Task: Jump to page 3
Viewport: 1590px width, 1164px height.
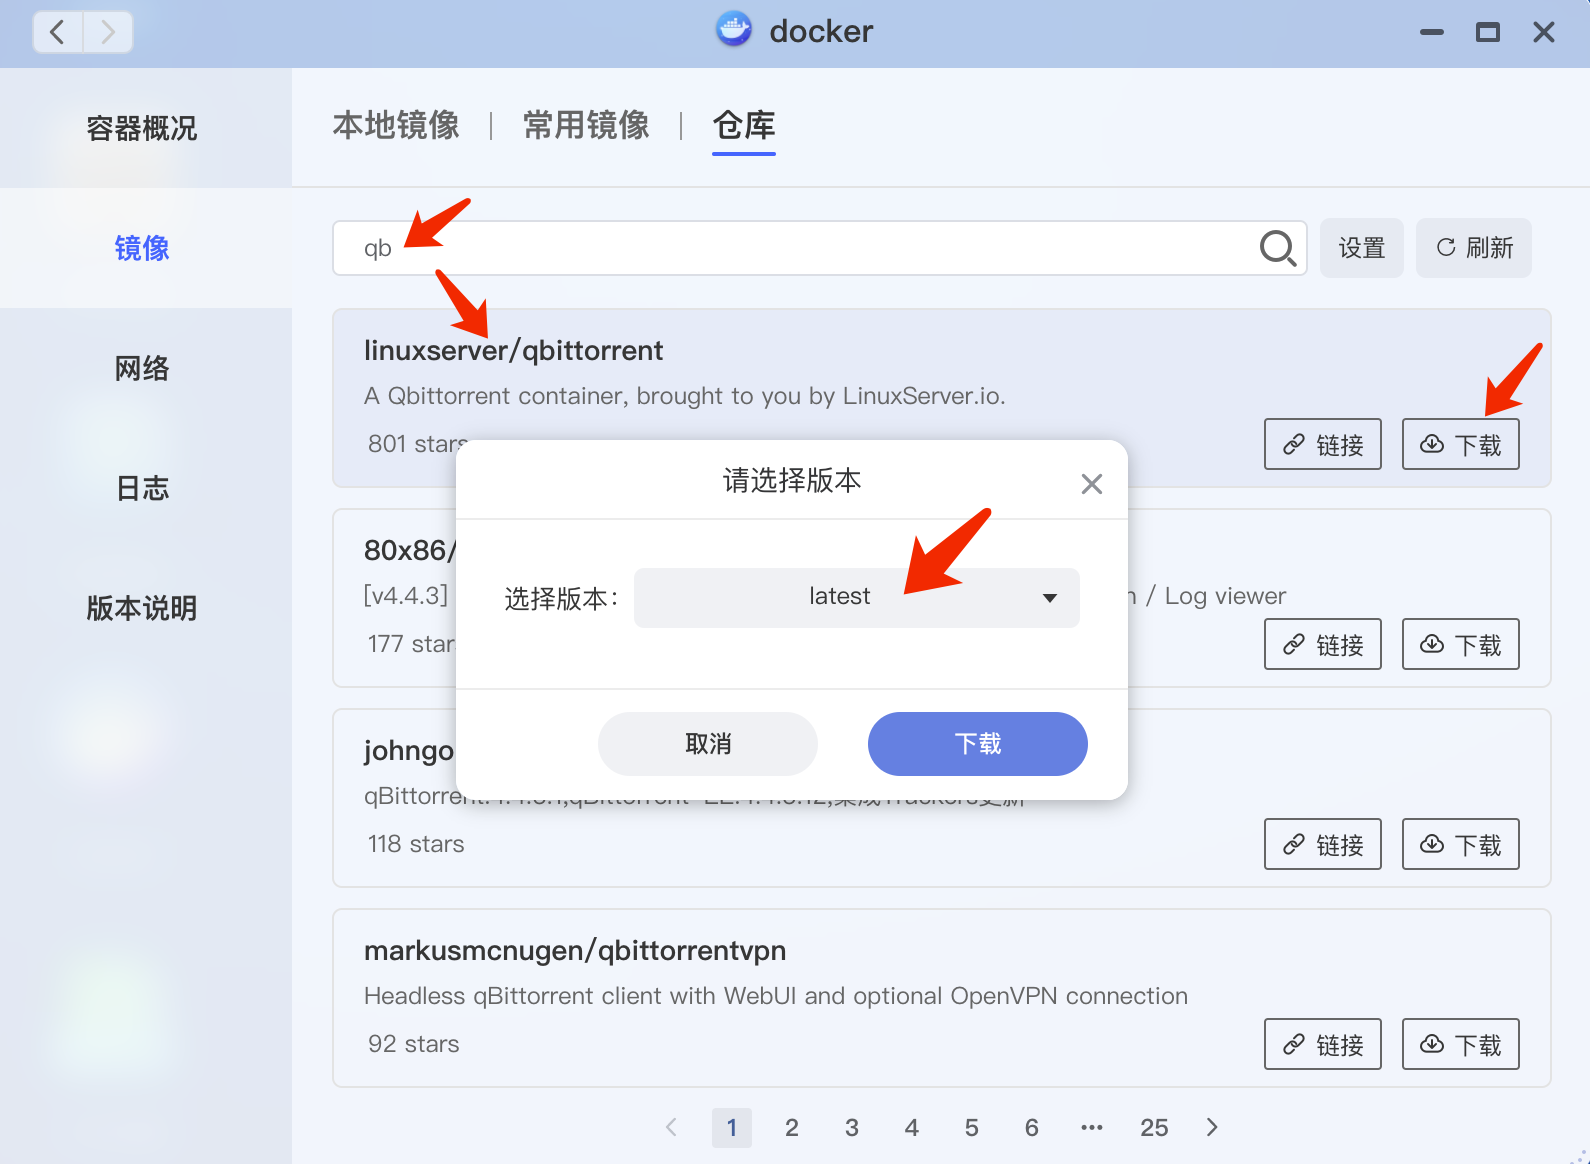Action: coord(852,1128)
